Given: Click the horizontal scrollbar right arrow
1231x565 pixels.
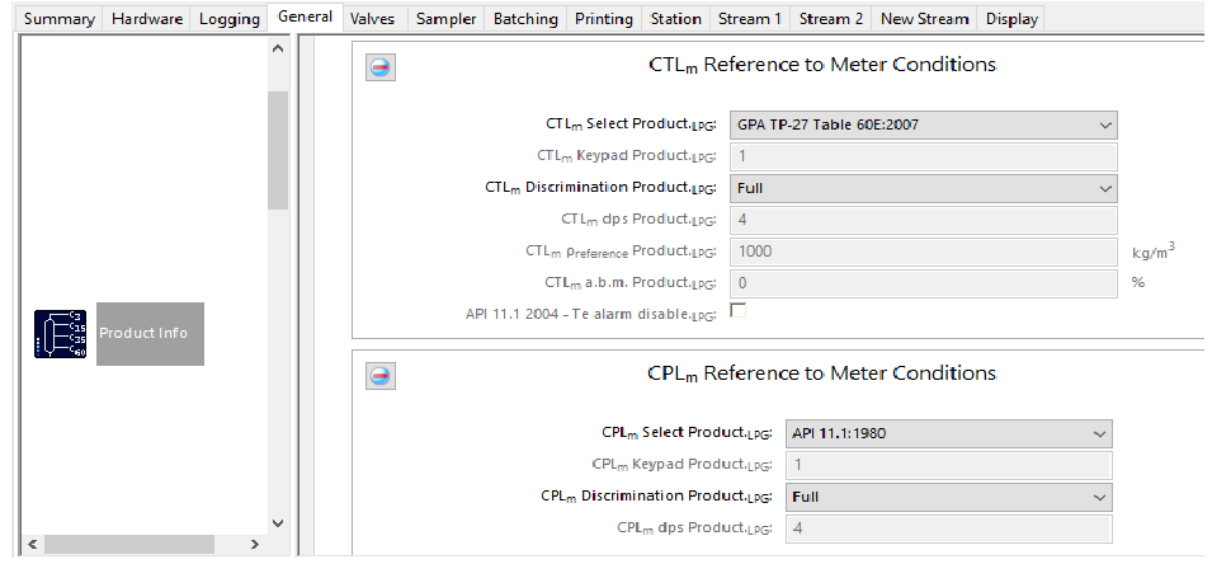Looking at the screenshot, I should (255, 545).
